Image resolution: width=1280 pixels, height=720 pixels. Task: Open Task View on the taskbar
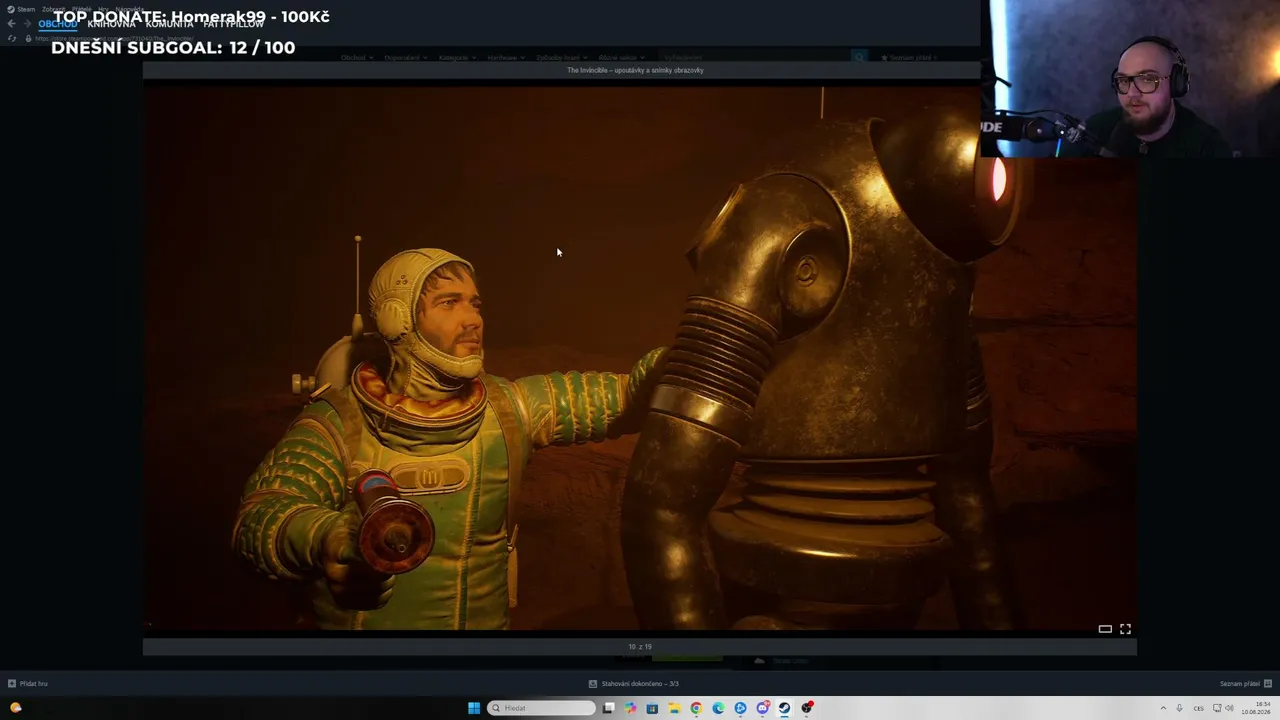click(x=608, y=708)
